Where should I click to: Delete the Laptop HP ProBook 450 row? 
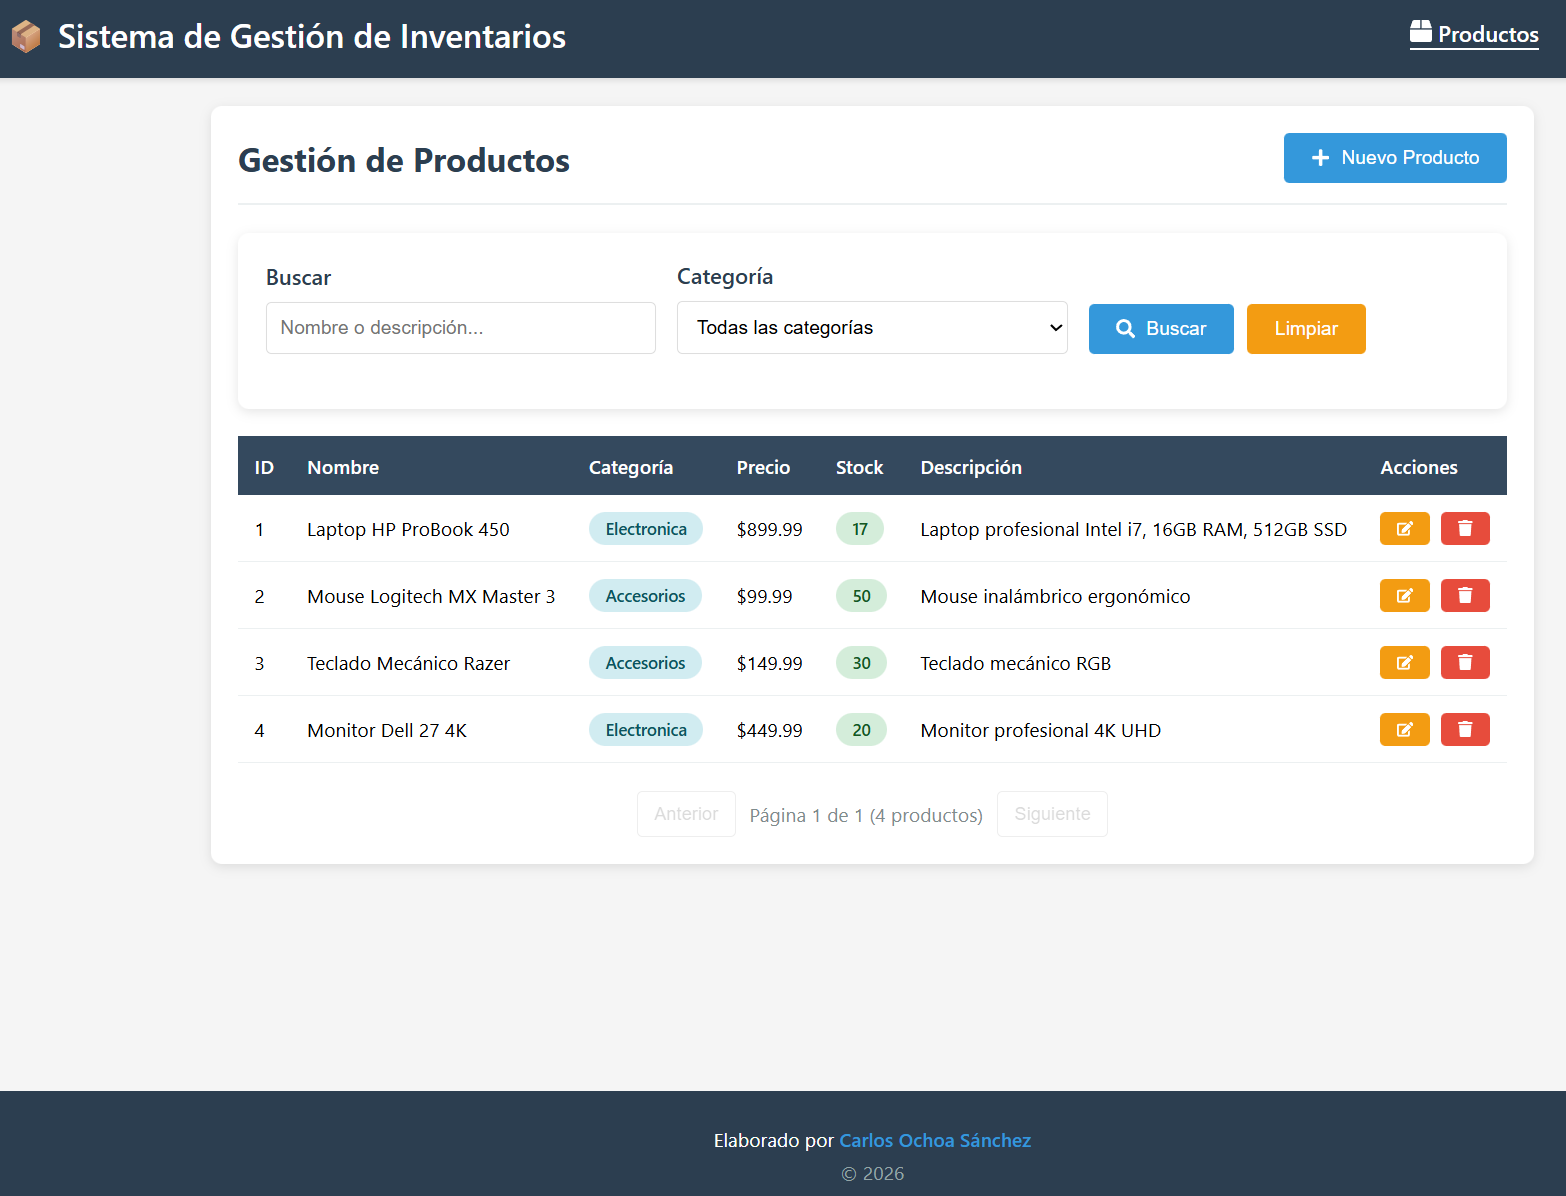pyautogui.click(x=1464, y=529)
